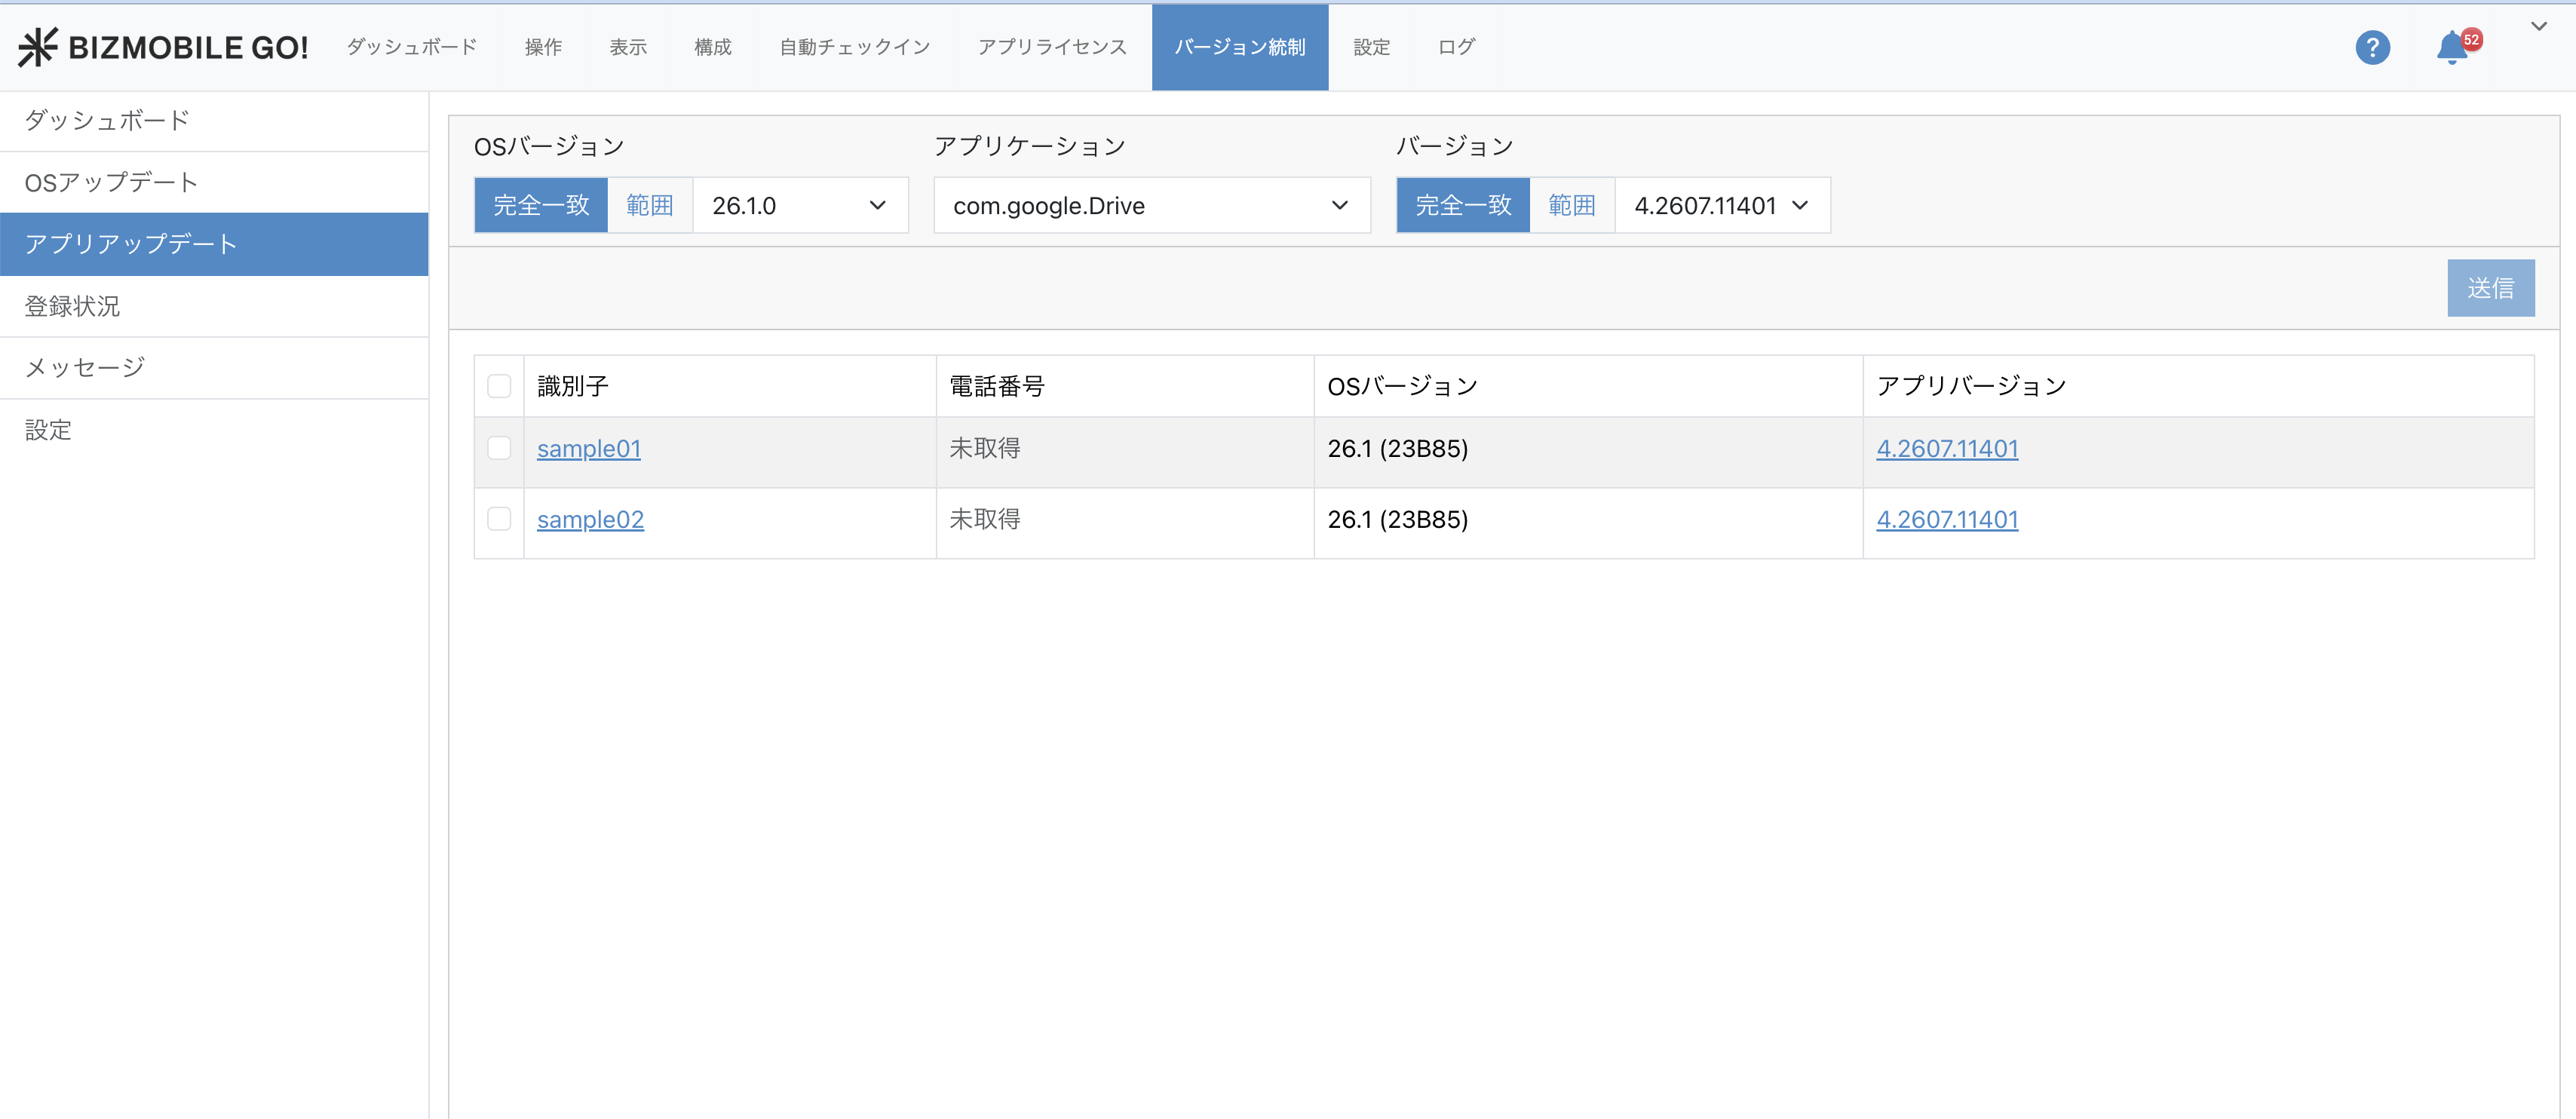Open the OS version 26.1.0 dropdown
Viewport: 2576px width, 1119px height.
(799, 205)
